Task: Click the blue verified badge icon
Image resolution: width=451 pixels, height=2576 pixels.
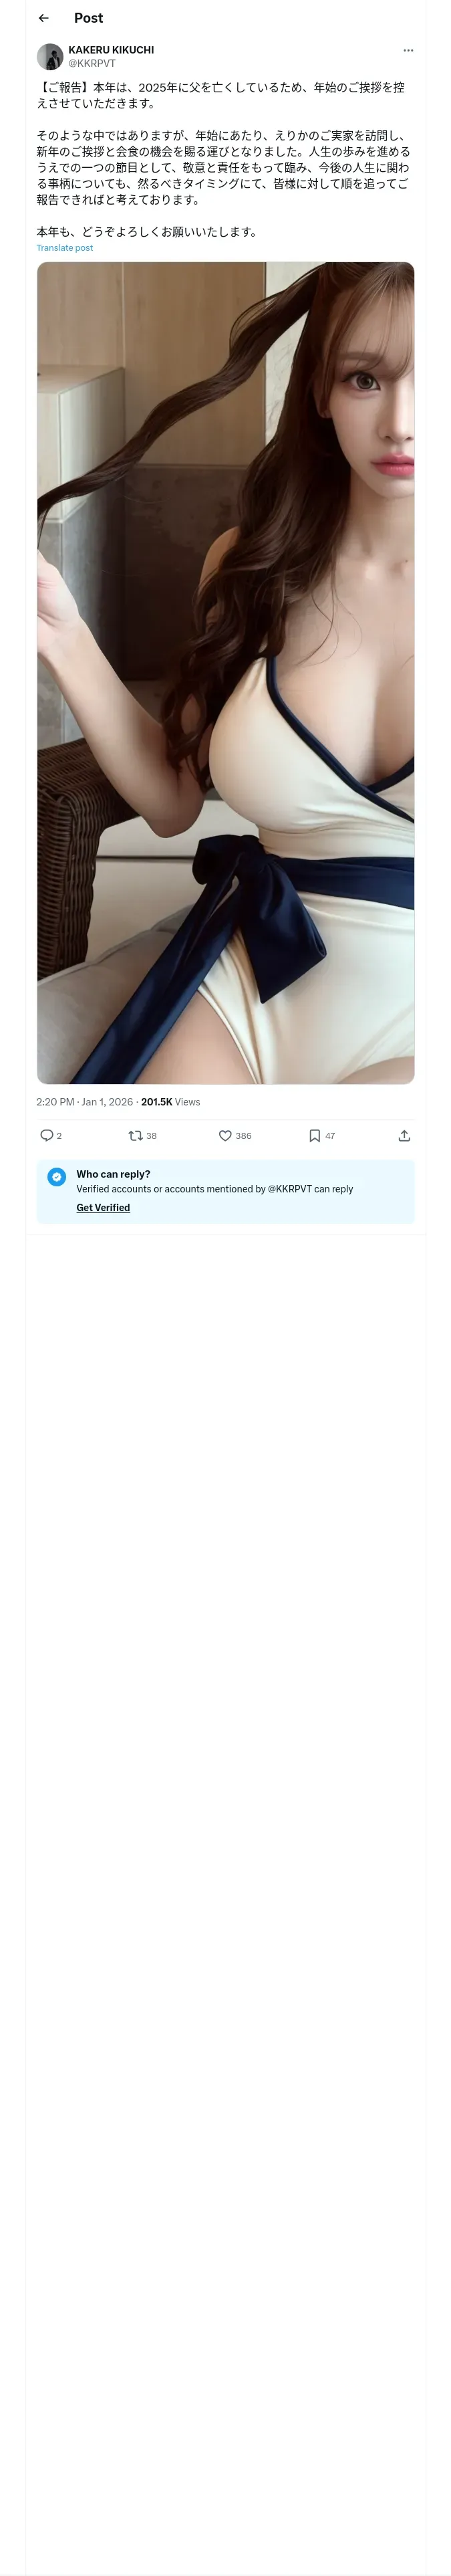Action: coord(57,1177)
